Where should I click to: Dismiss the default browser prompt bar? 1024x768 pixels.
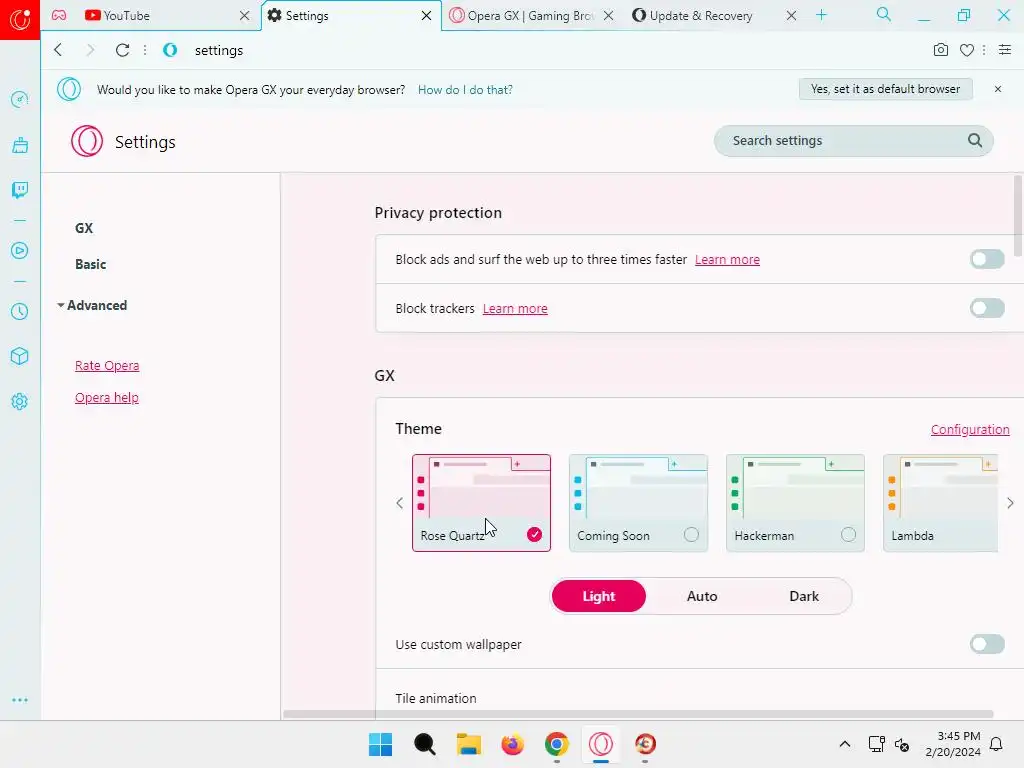[998, 89]
